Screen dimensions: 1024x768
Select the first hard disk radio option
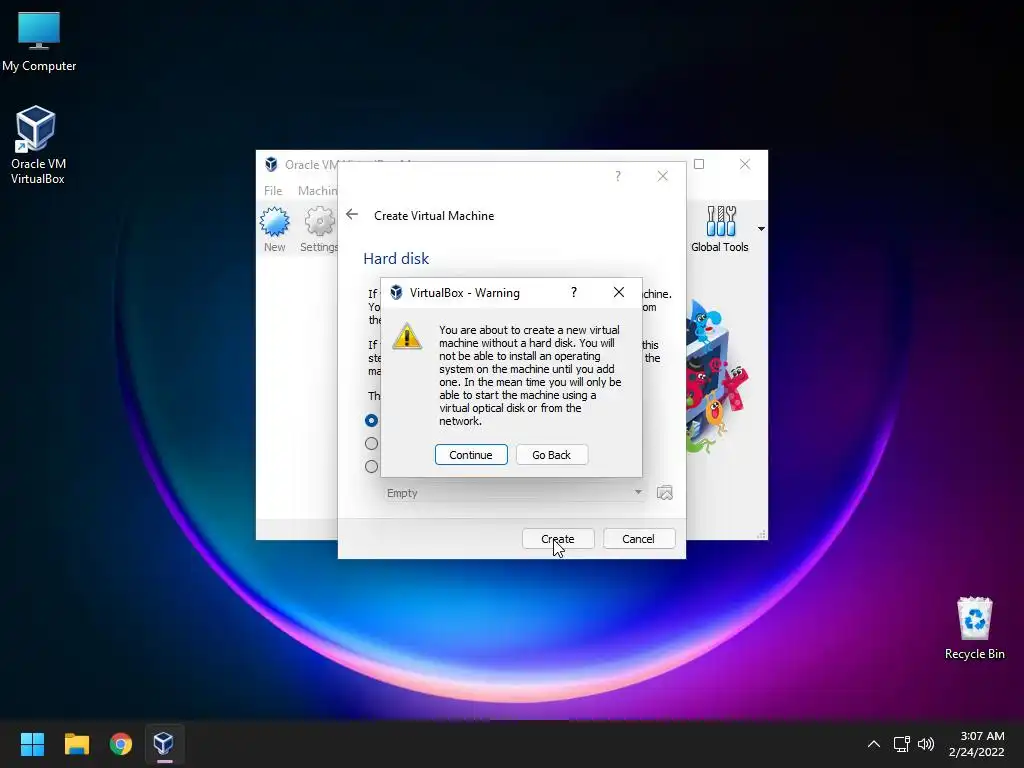point(372,421)
